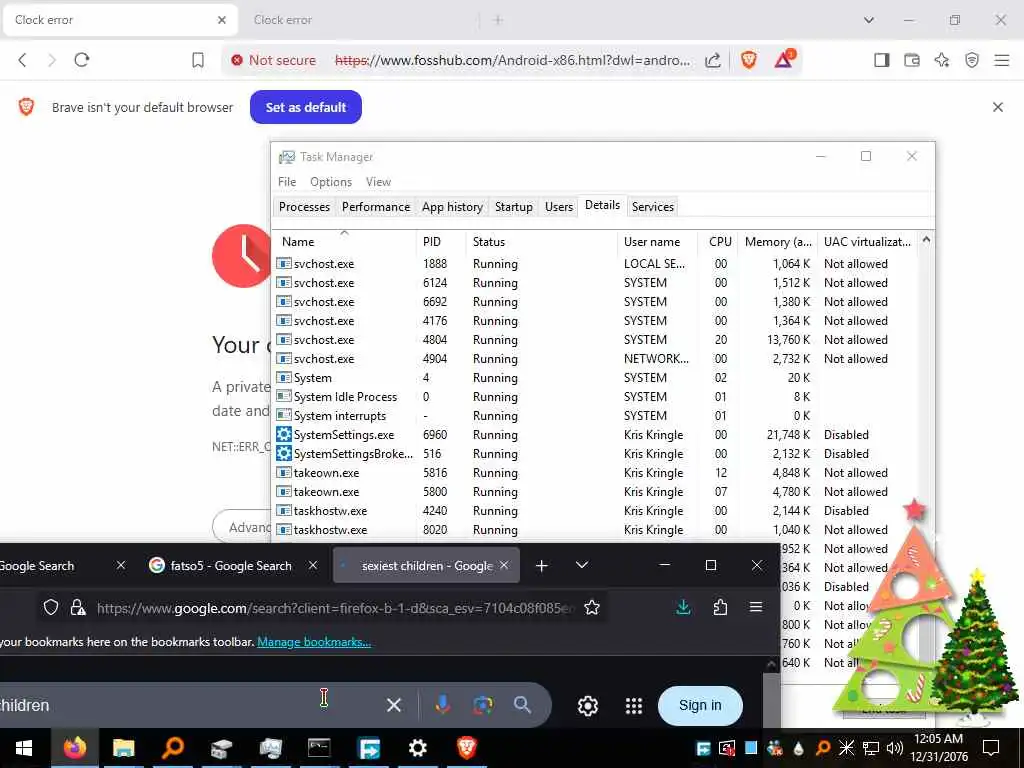This screenshot has width=1024, height=768.
Task: Open File Explorer from taskbar
Action: tap(123, 748)
